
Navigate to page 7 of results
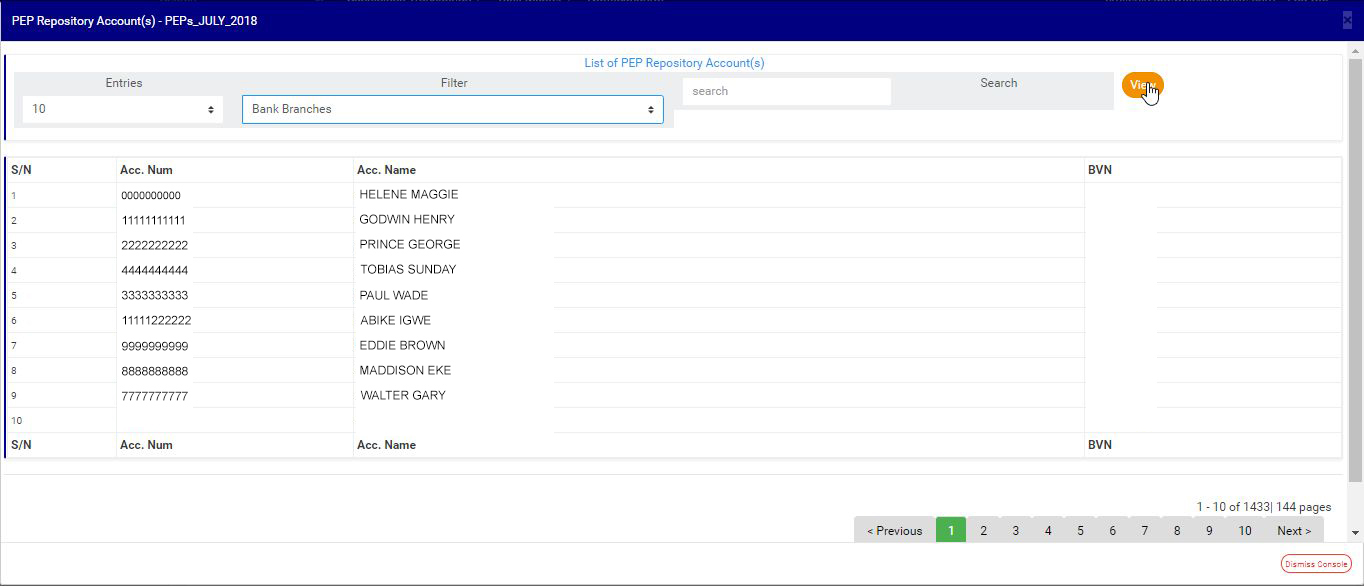click(1144, 531)
